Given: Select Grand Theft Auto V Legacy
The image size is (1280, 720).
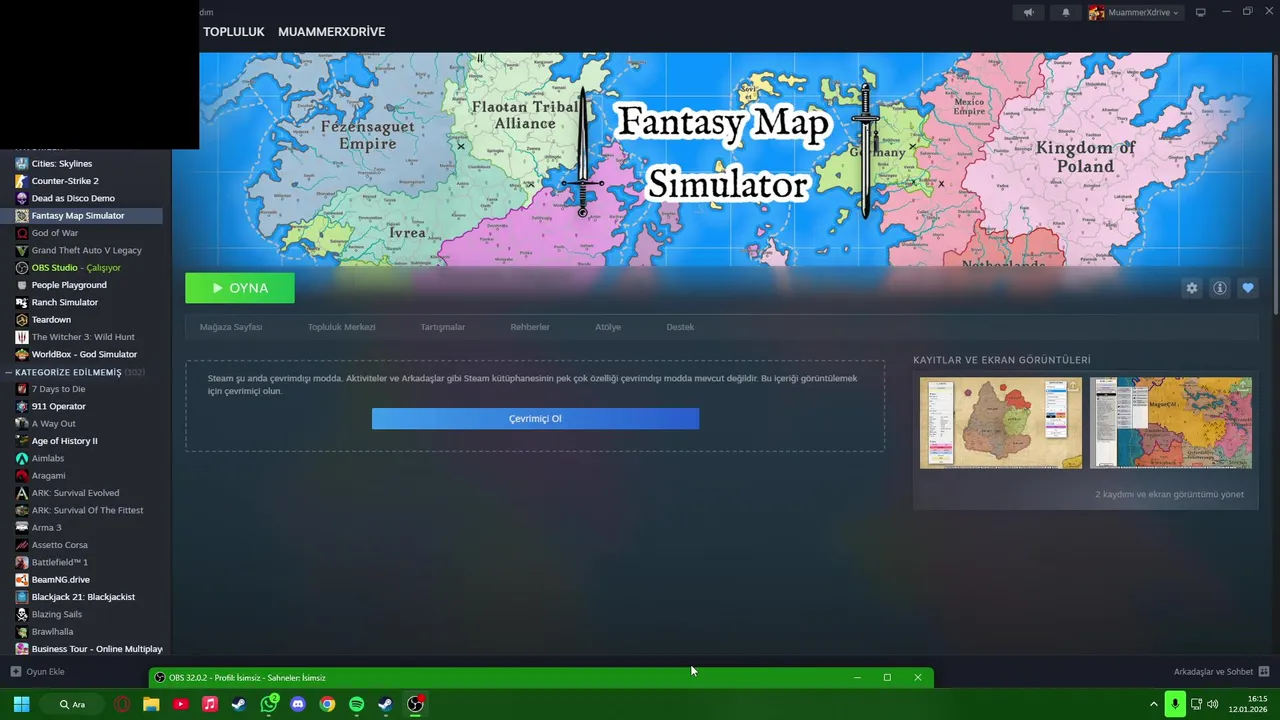Looking at the screenshot, I should pyautogui.click(x=86, y=250).
